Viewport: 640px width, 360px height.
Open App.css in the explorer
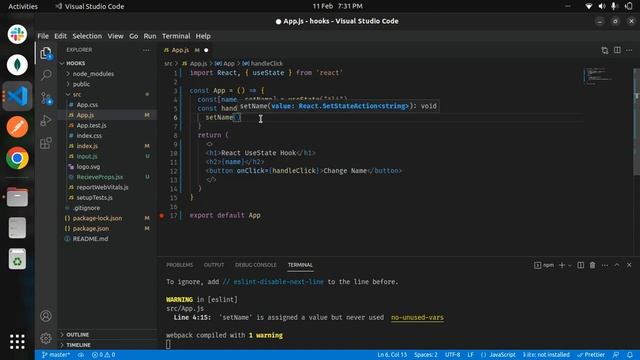tap(87, 105)
